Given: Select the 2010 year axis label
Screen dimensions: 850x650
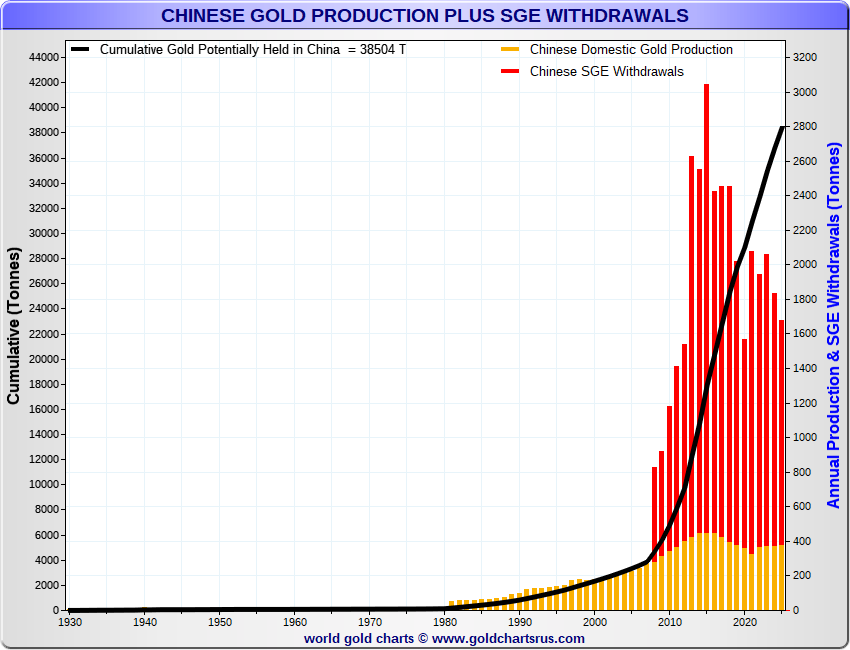Looking at the screenshot, I should click(x=670, y=622).
